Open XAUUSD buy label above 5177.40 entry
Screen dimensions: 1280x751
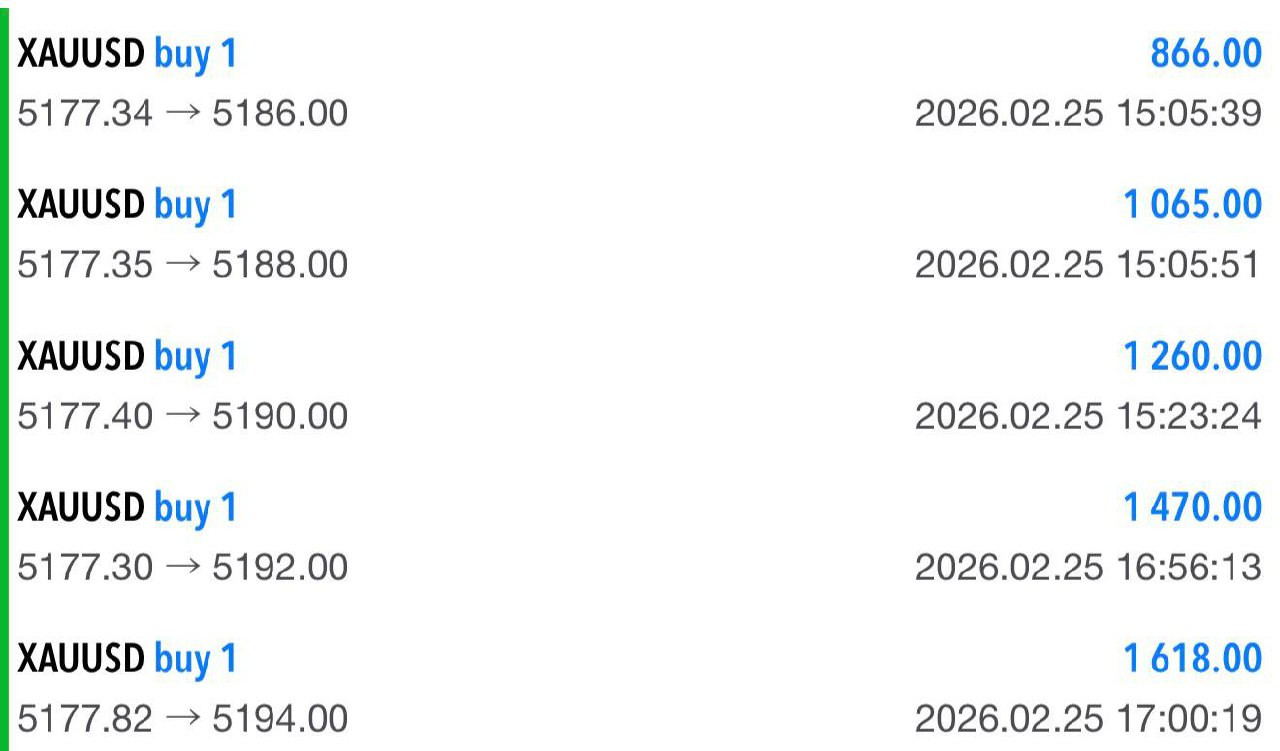[127, 357]
